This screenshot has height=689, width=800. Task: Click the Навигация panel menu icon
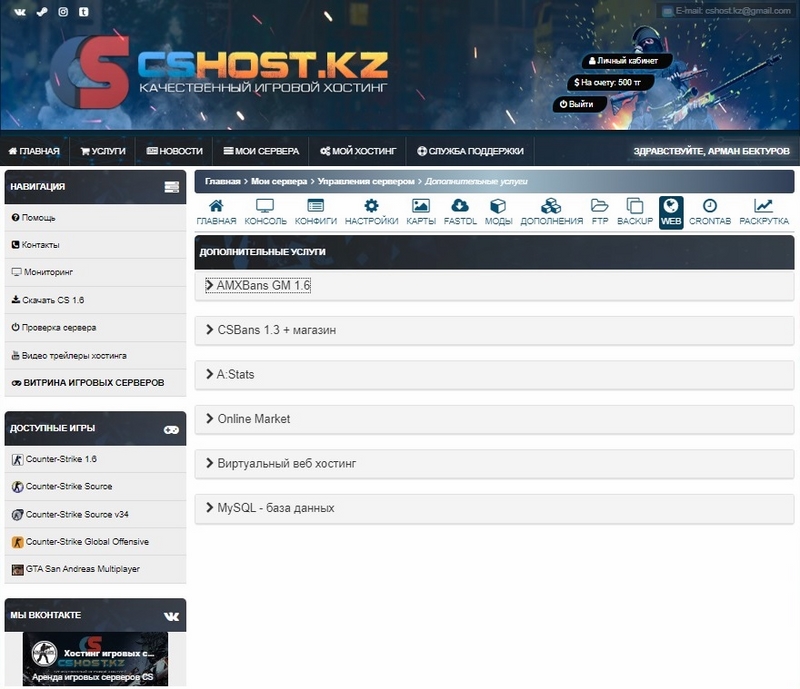pos(171,187)
